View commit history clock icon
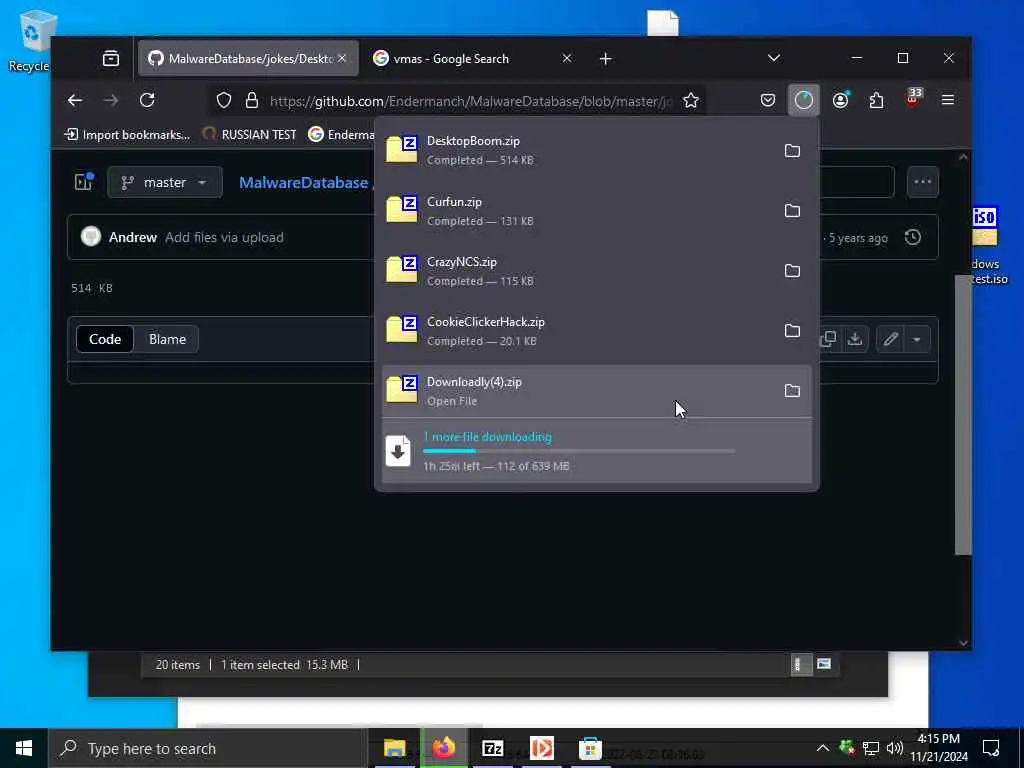The width and height of the screenshot is (1024, 768). click(913, 238)
